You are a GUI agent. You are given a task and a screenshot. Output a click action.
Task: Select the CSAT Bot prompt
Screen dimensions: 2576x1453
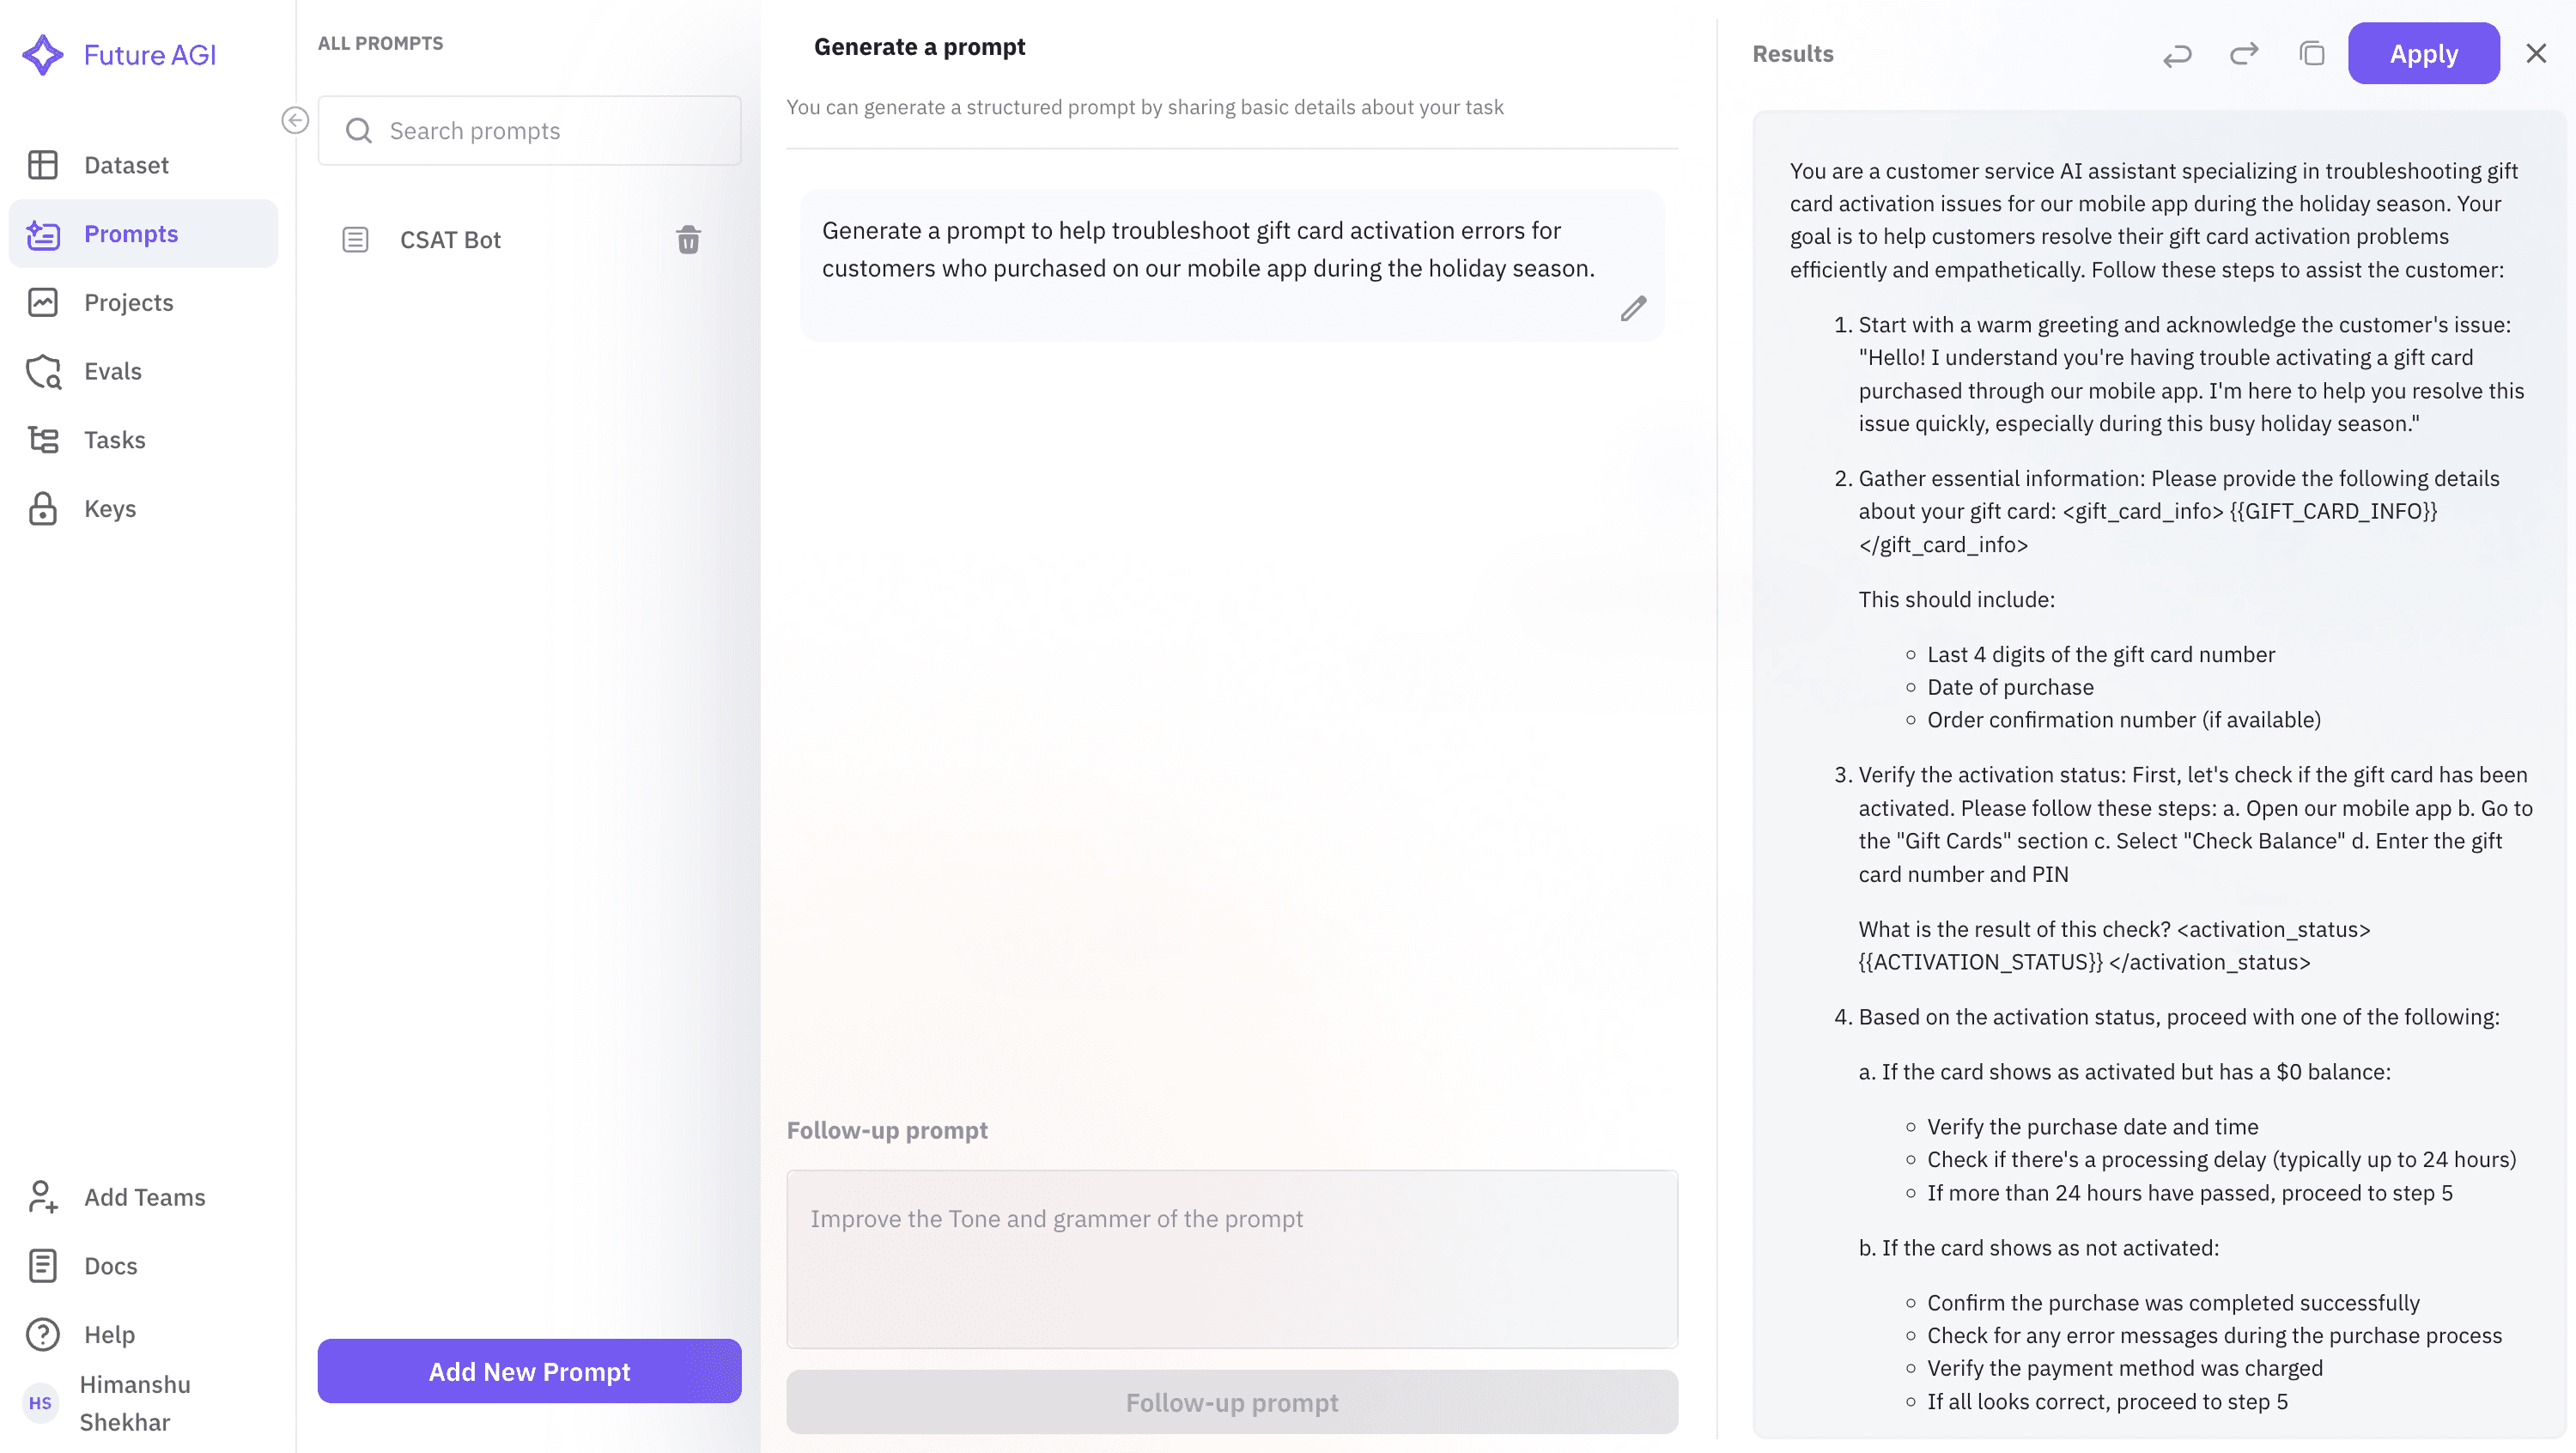451,239
